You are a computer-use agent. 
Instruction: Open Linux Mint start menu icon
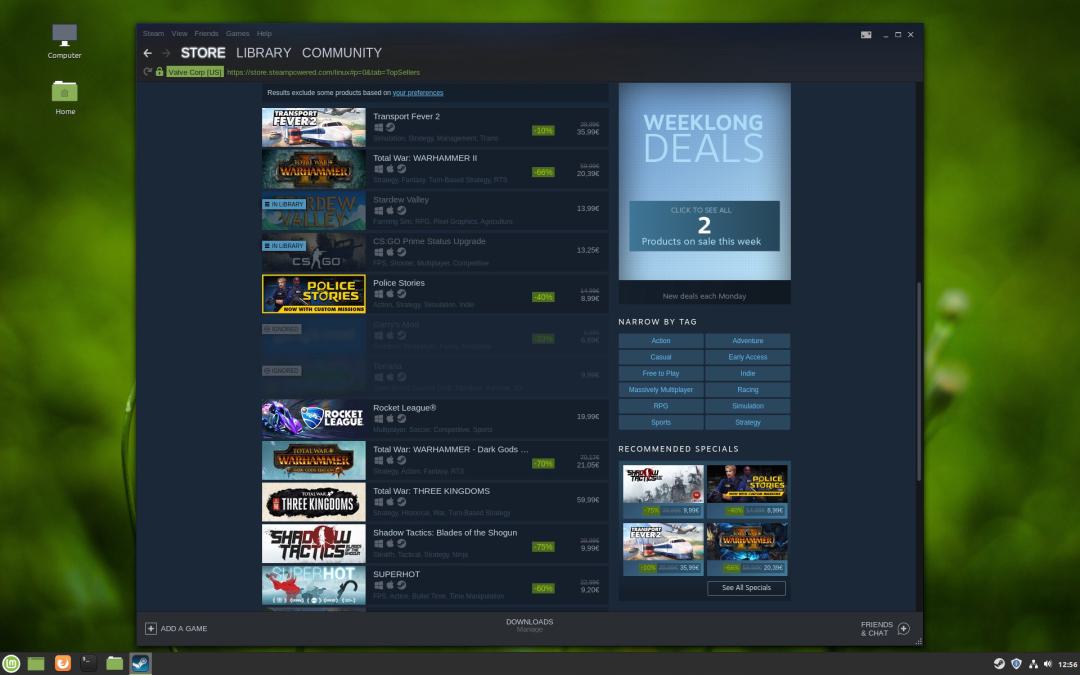pyautogui.click(x=11, y=663)
